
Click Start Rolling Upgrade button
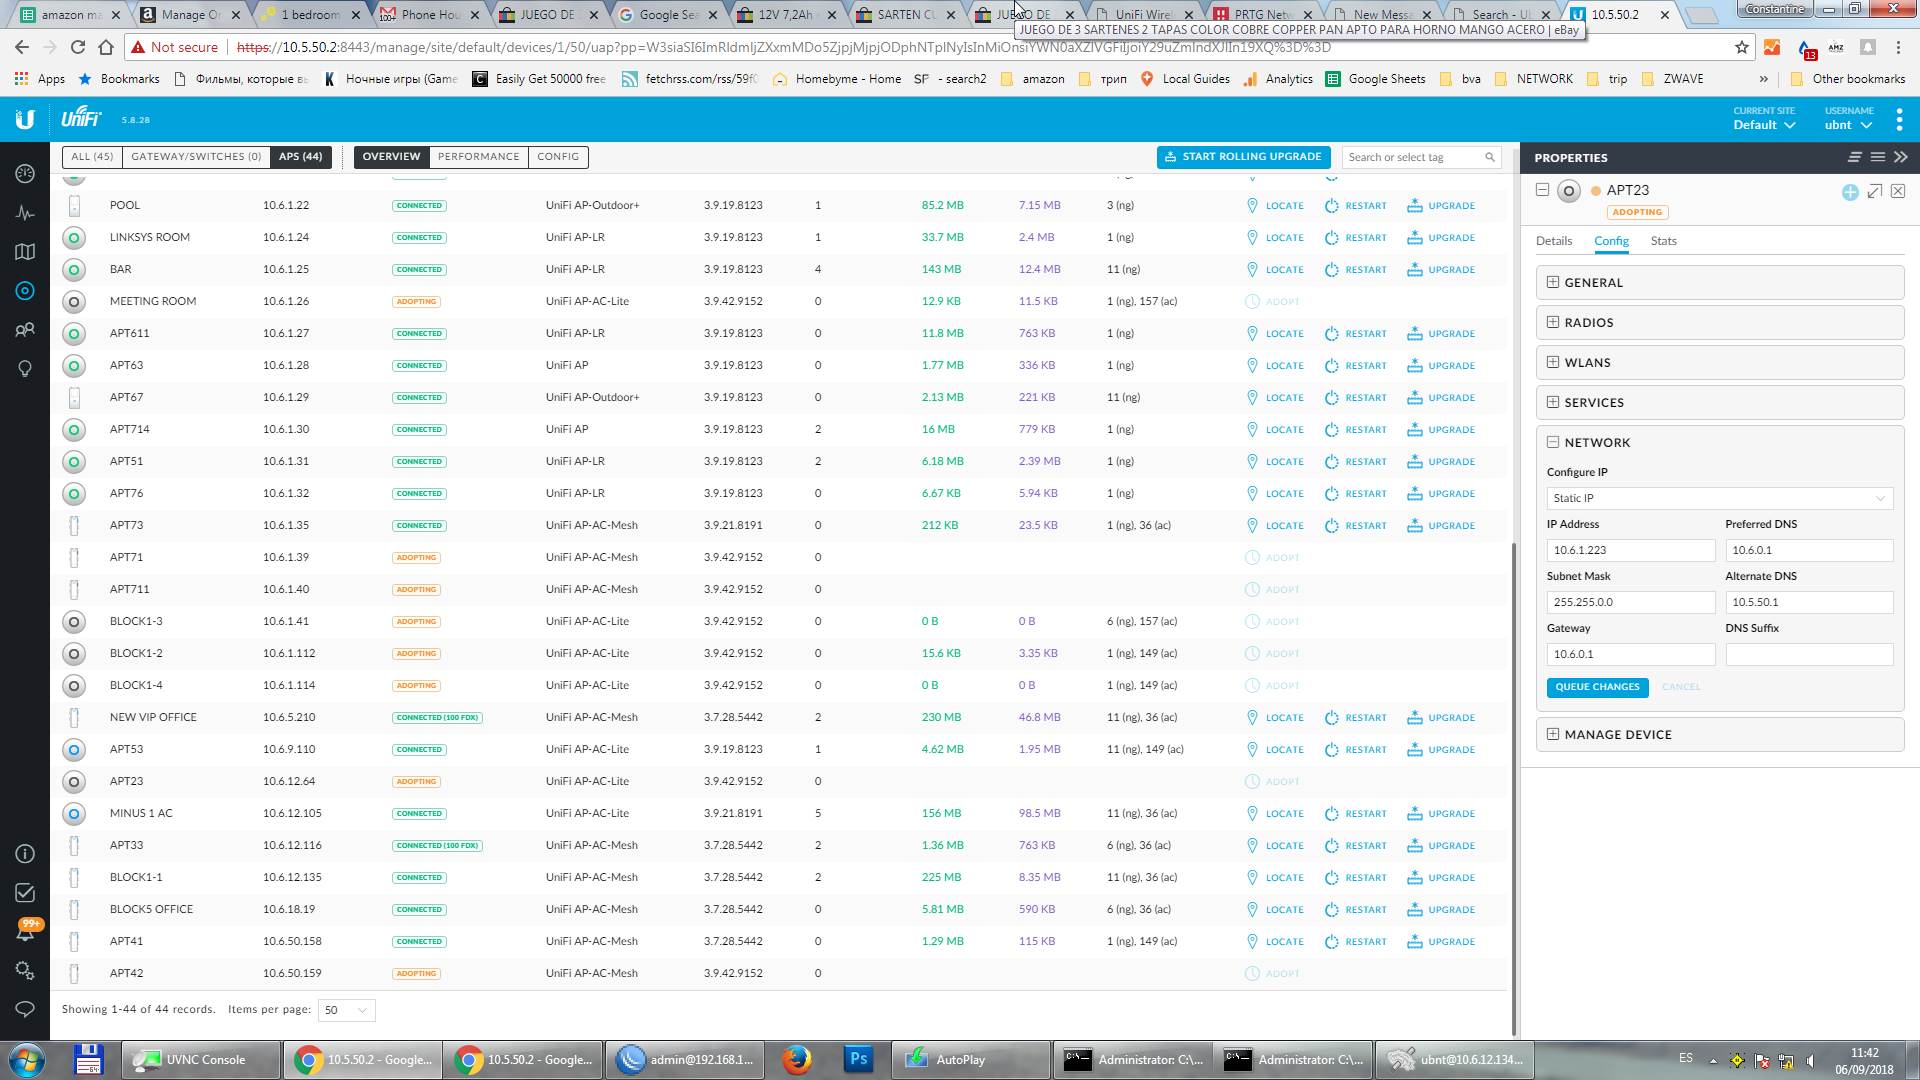1243,157
